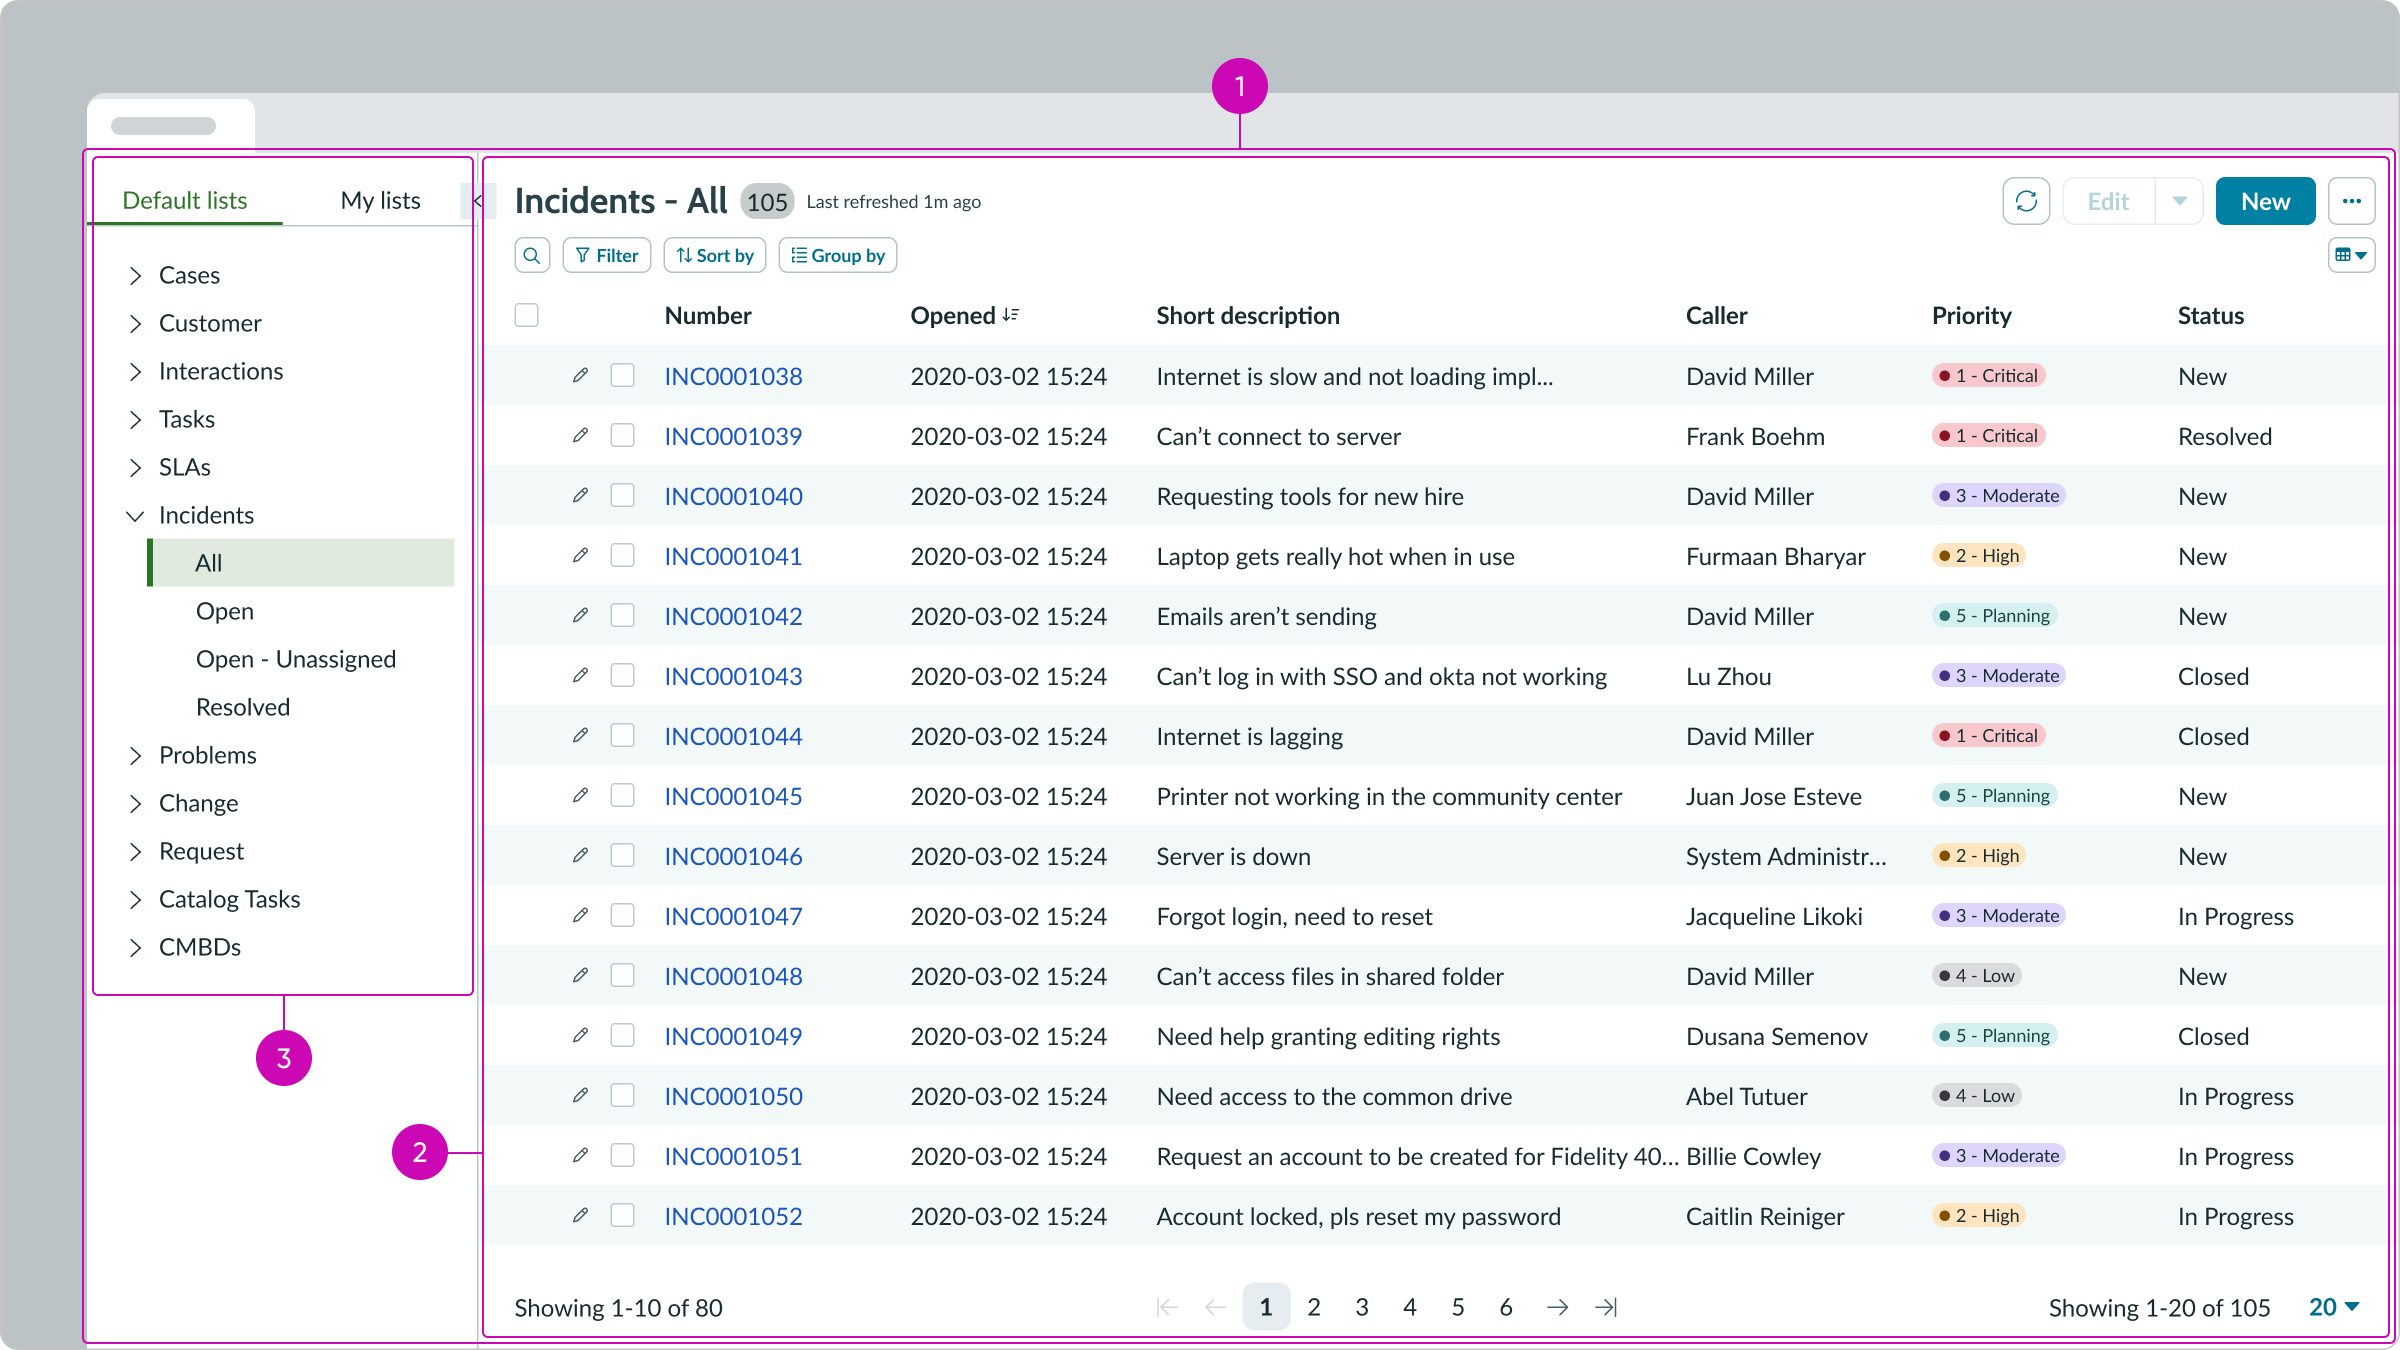
Task: Click the pencil edit icon for INC0001051
Action: pos(580,1155)
